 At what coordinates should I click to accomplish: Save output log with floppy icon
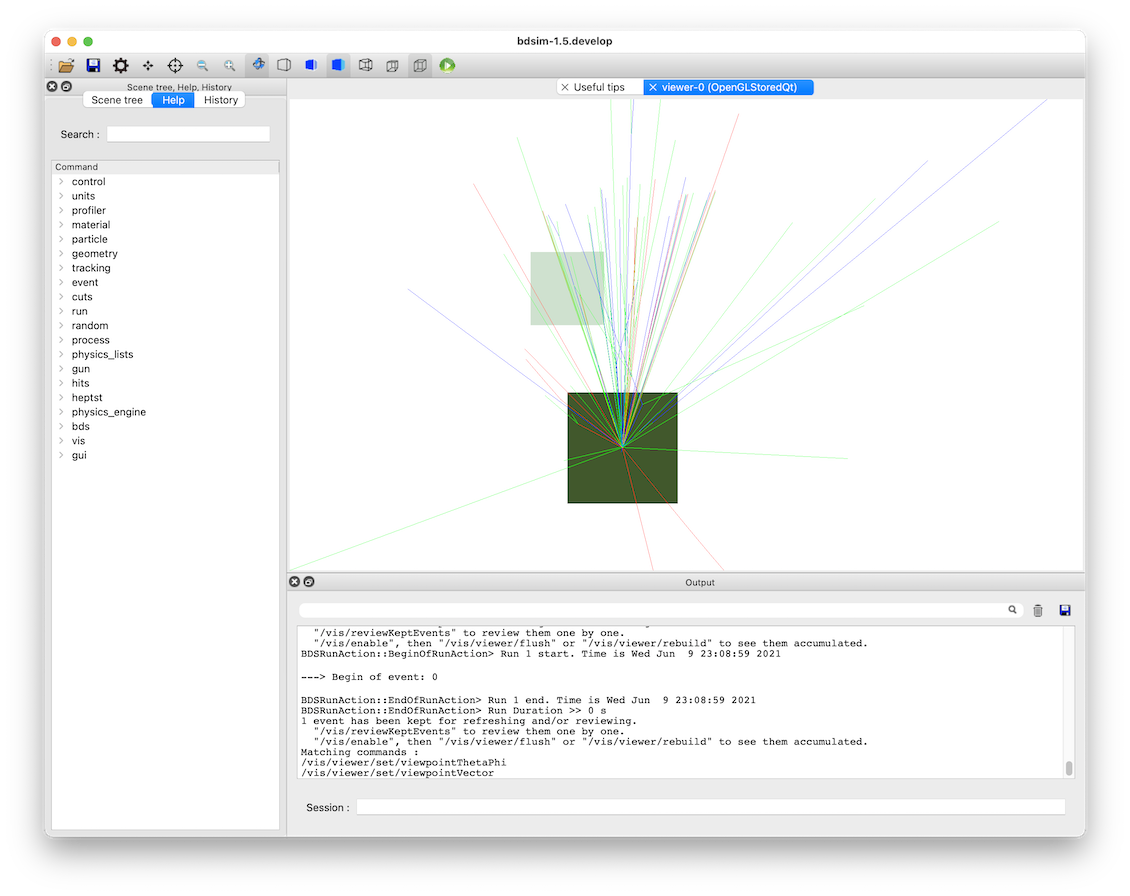pos(1065,611)
